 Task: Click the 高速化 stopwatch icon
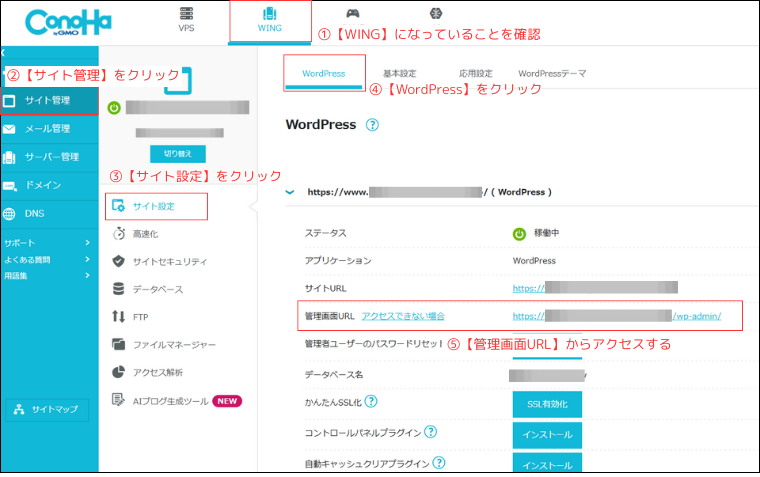coord(118,234)
